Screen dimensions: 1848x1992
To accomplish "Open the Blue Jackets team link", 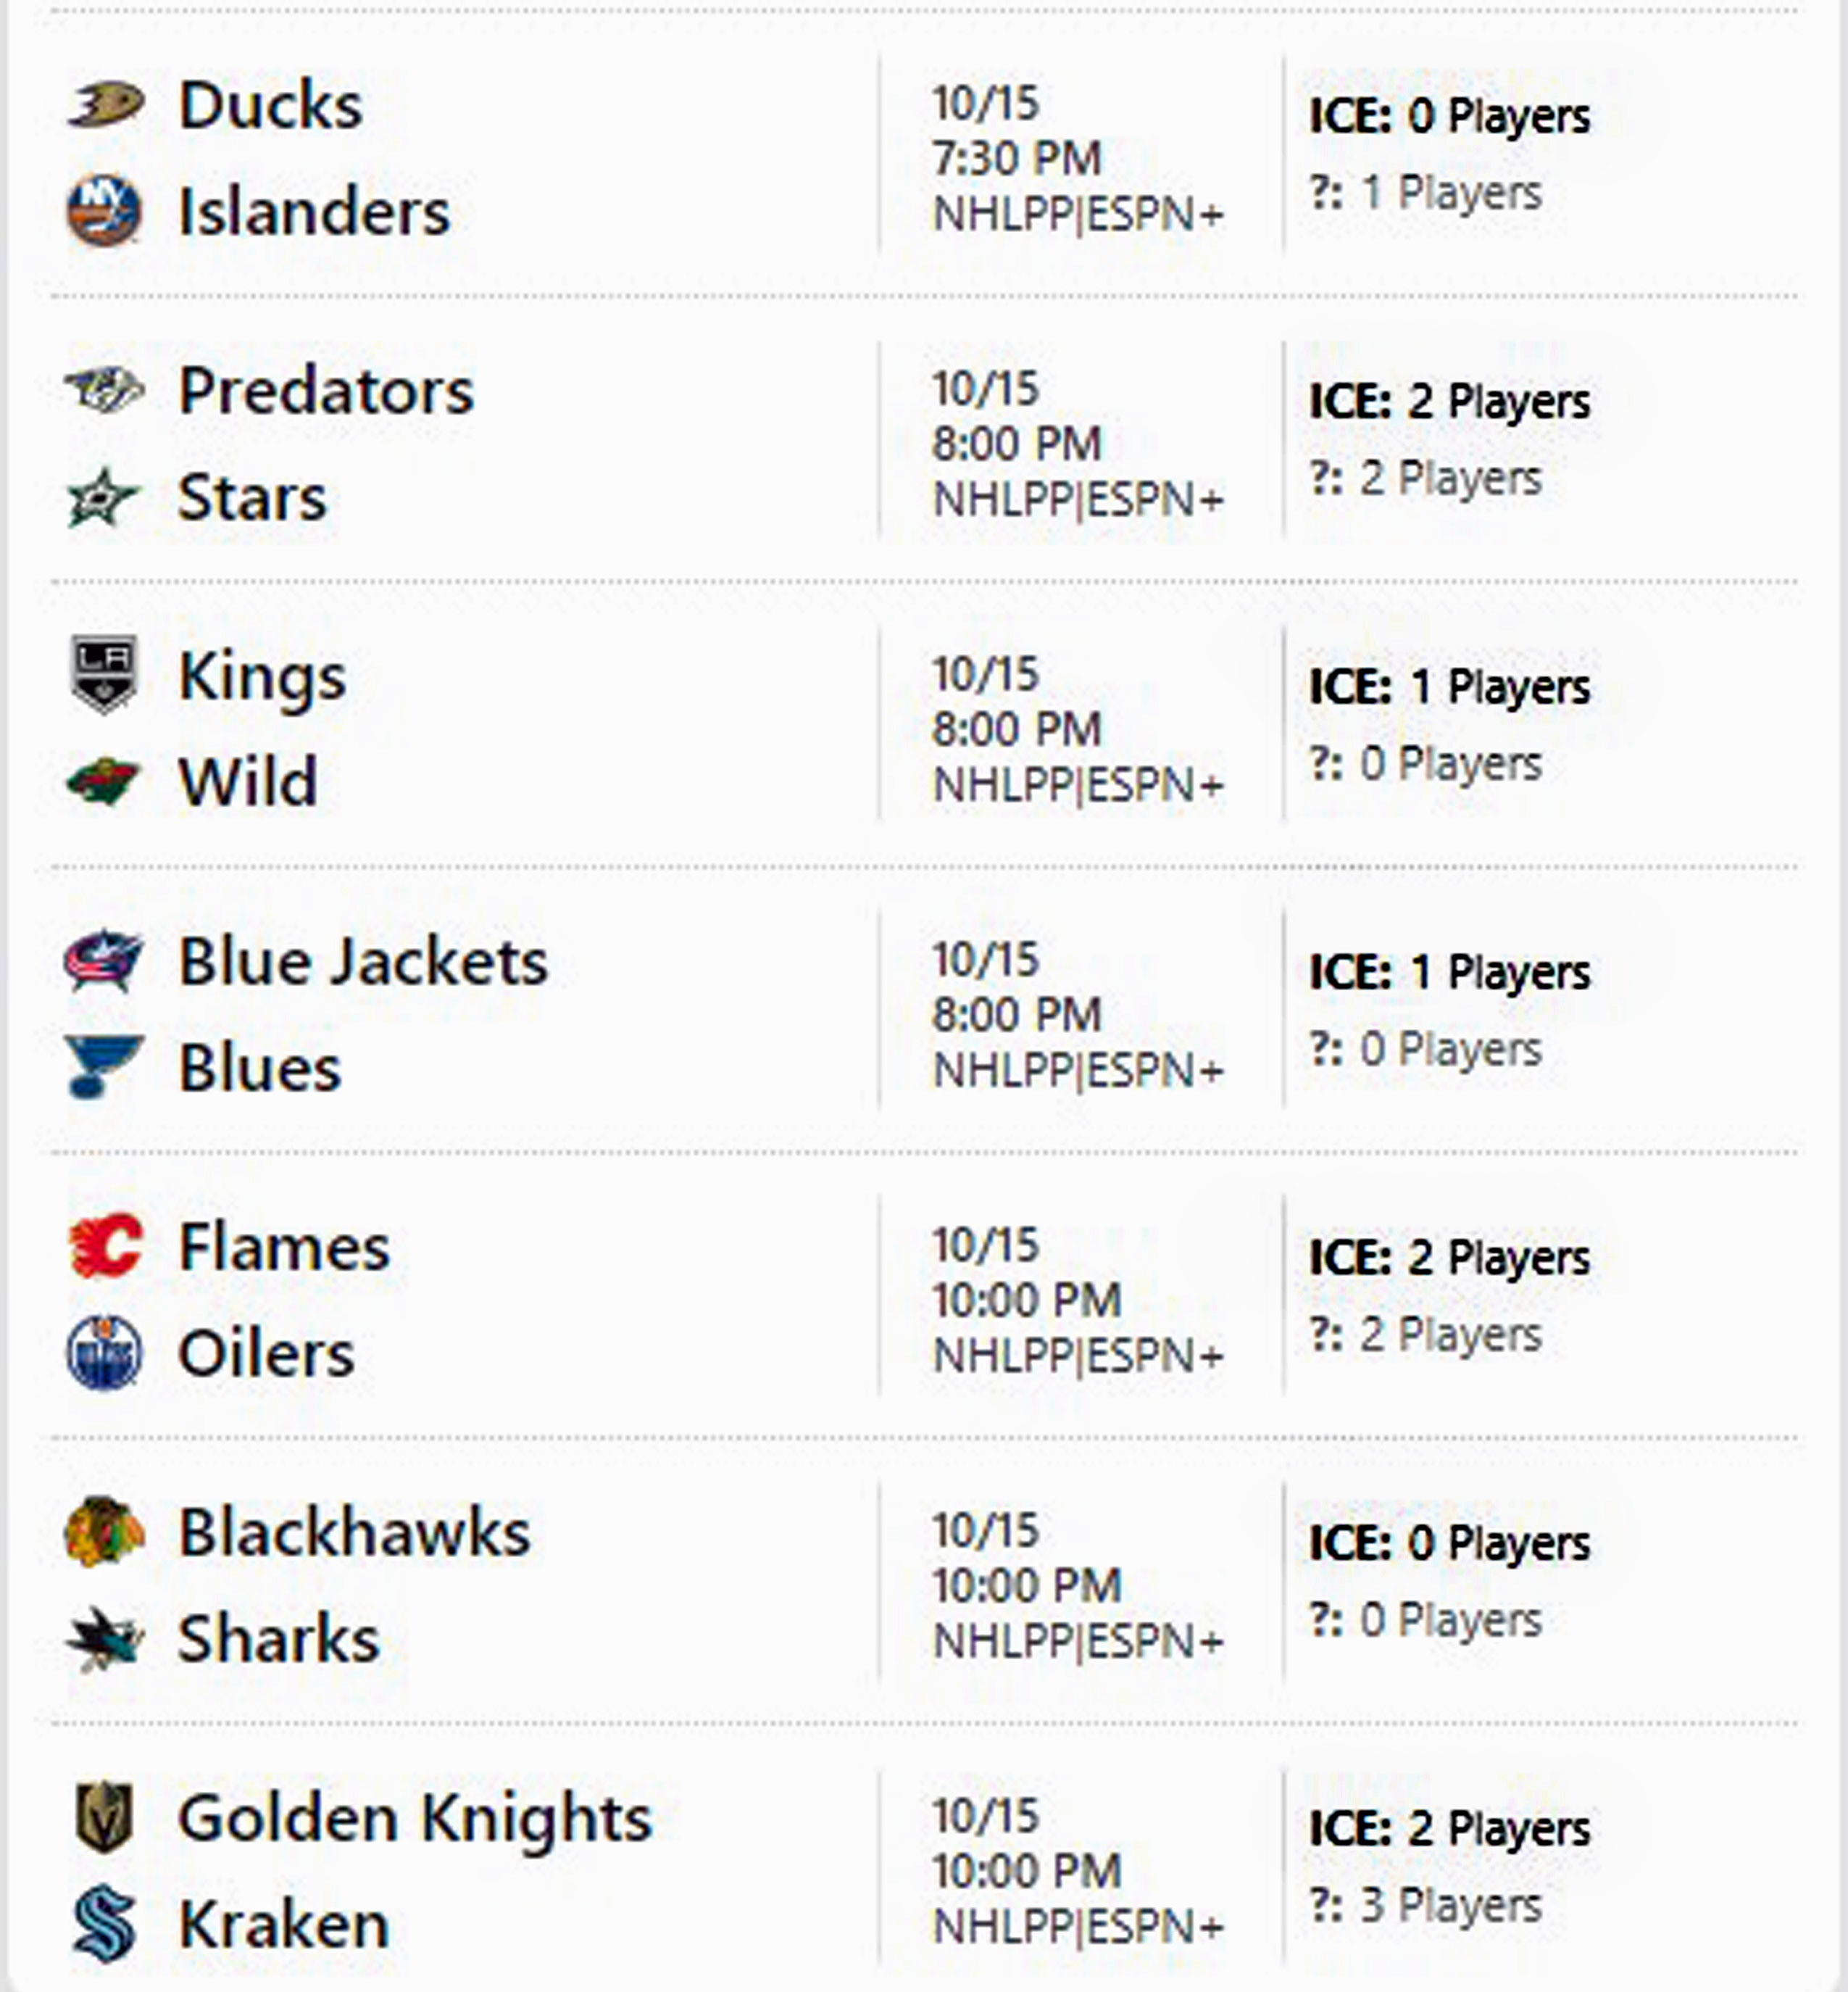I will tap(362, 962).
